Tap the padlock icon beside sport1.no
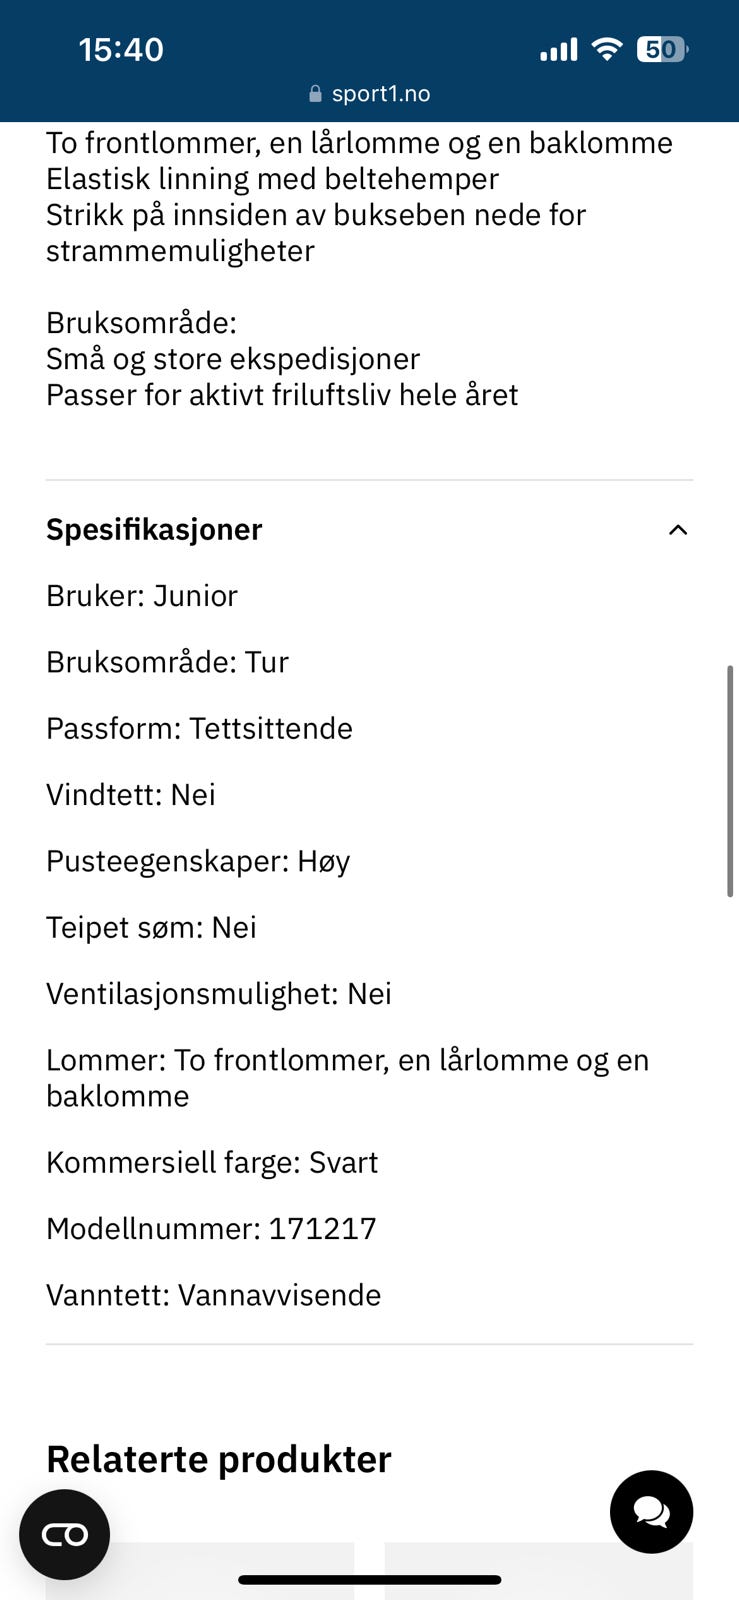 315,94
